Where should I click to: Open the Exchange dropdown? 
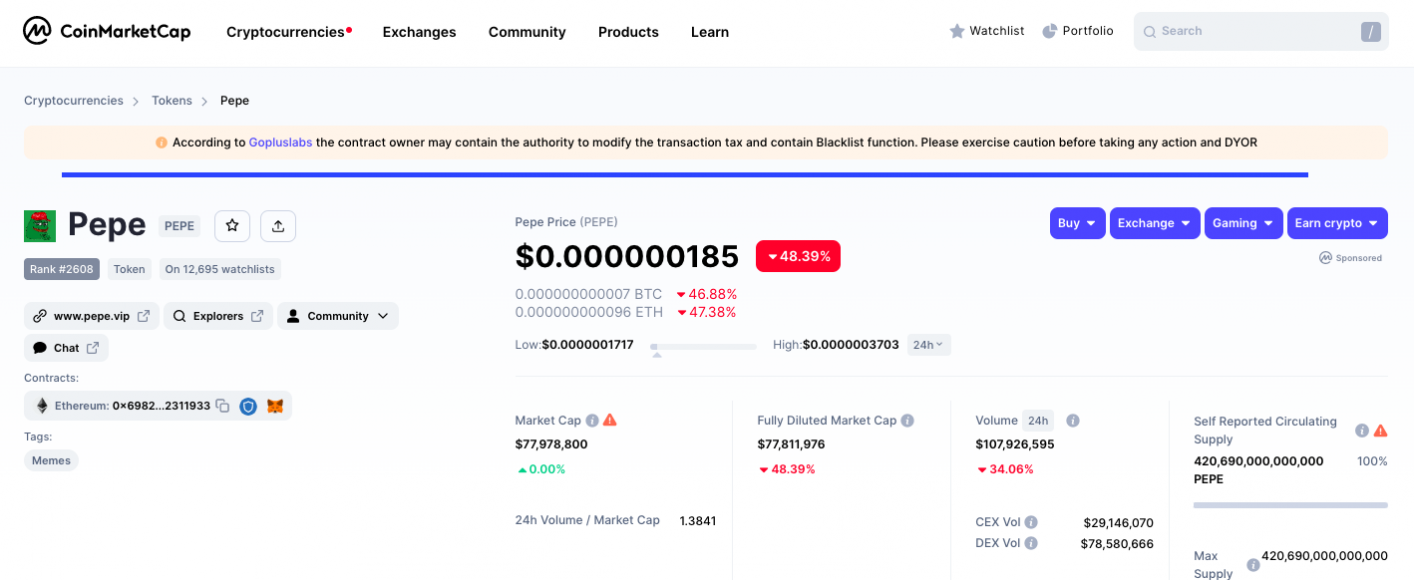(x=1155, y=223)
